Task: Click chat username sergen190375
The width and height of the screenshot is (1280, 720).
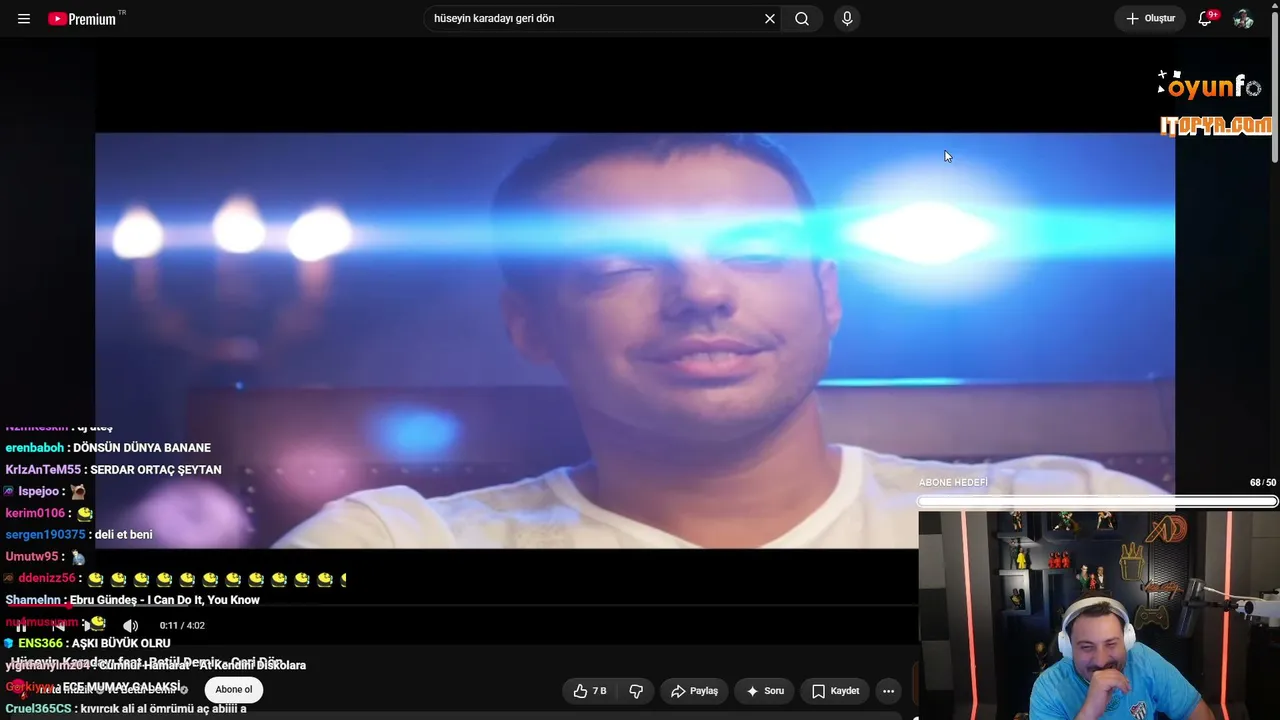Action: point(46,535)
